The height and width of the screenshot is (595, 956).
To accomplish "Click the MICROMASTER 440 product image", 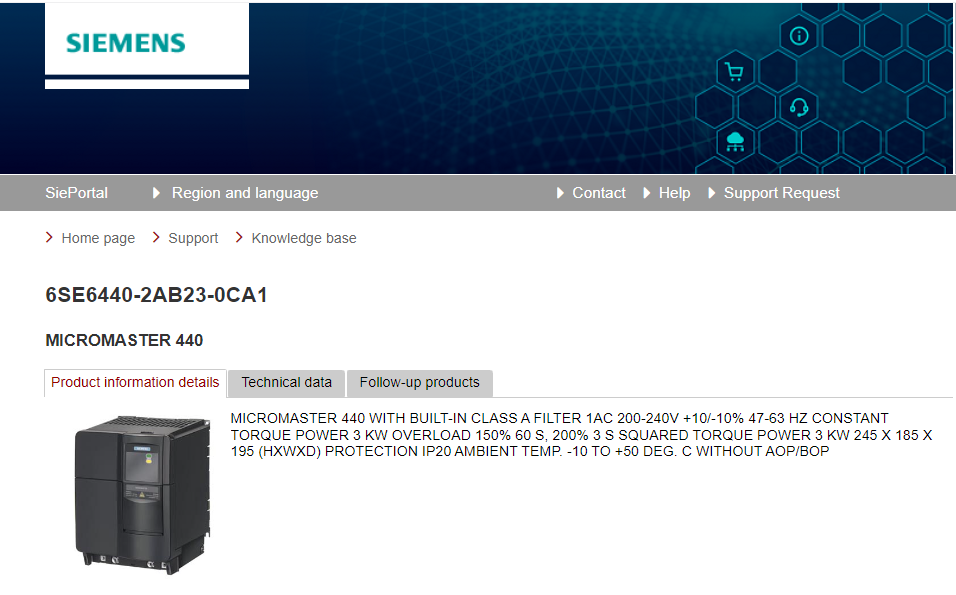I will coord(142,495).
